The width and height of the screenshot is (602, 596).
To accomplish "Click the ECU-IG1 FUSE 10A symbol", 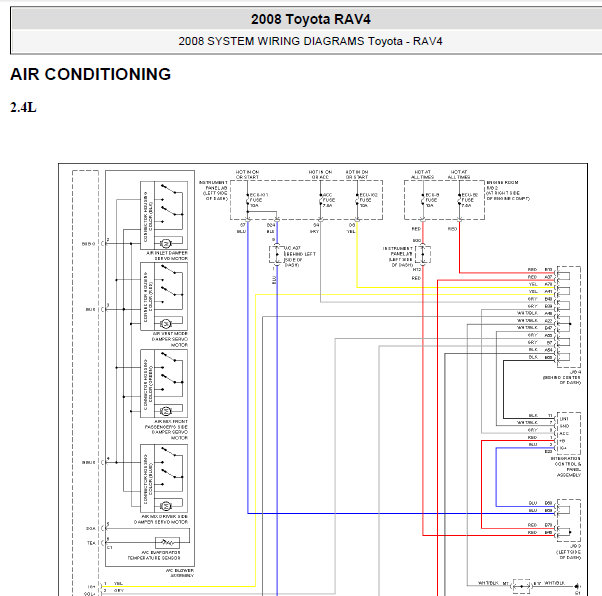I will (248, 200).
